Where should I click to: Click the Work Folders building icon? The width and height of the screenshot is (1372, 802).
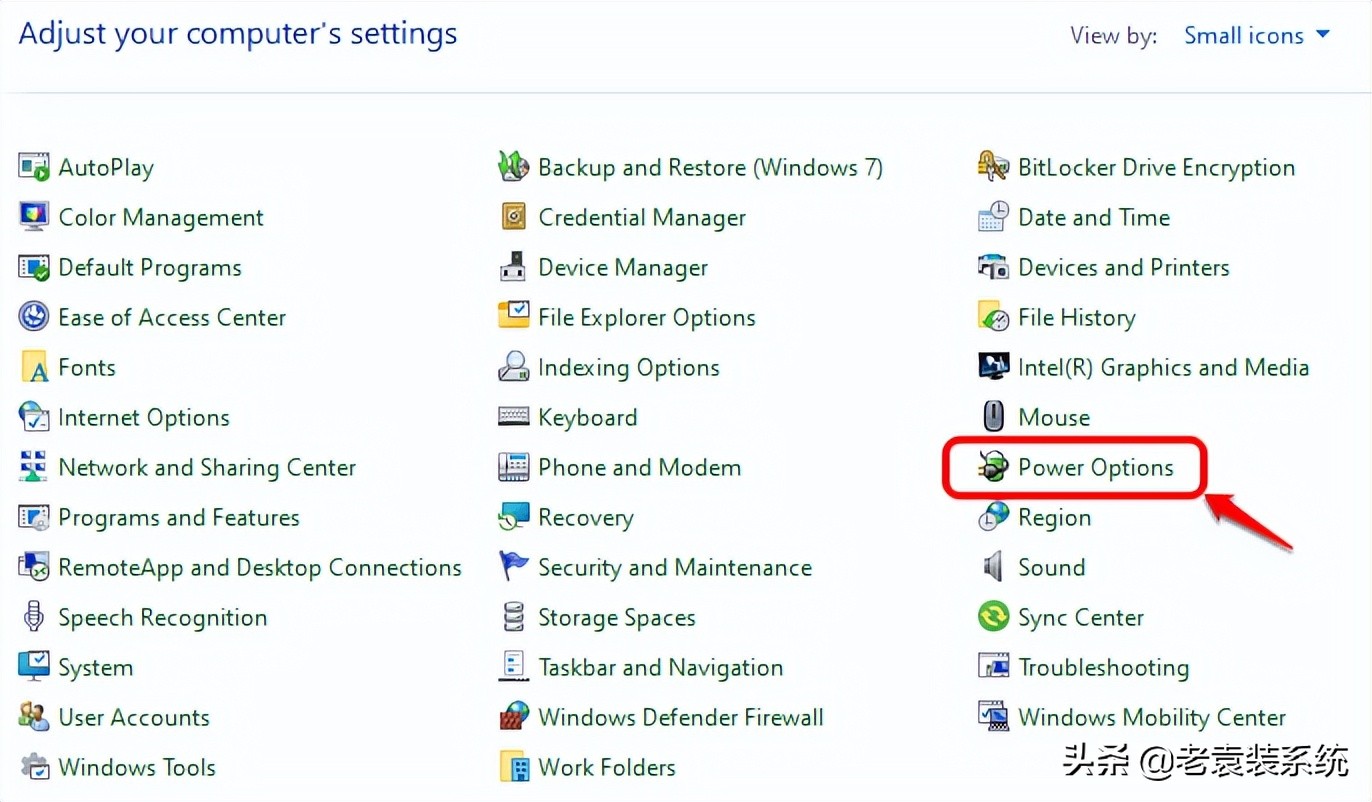point(514,767)
